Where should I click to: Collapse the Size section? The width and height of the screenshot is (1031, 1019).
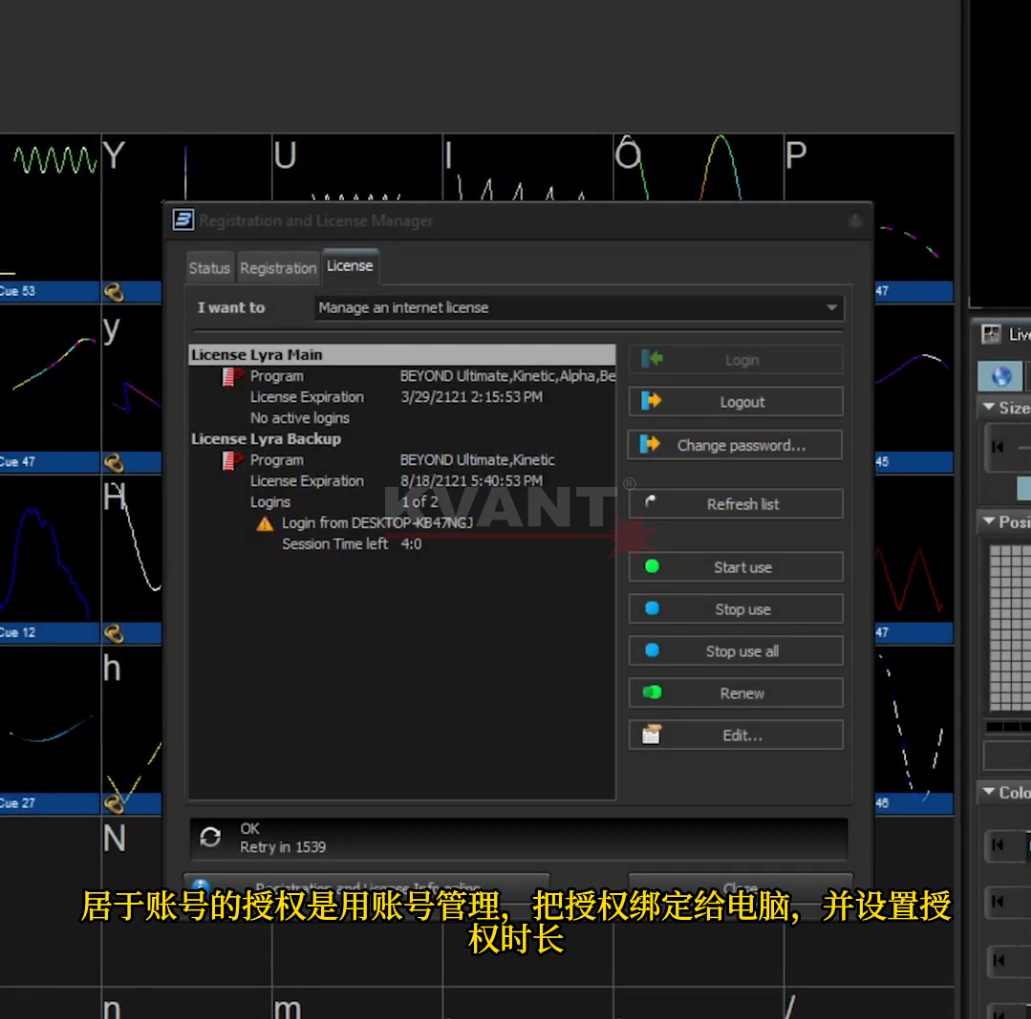pos(988,408)
